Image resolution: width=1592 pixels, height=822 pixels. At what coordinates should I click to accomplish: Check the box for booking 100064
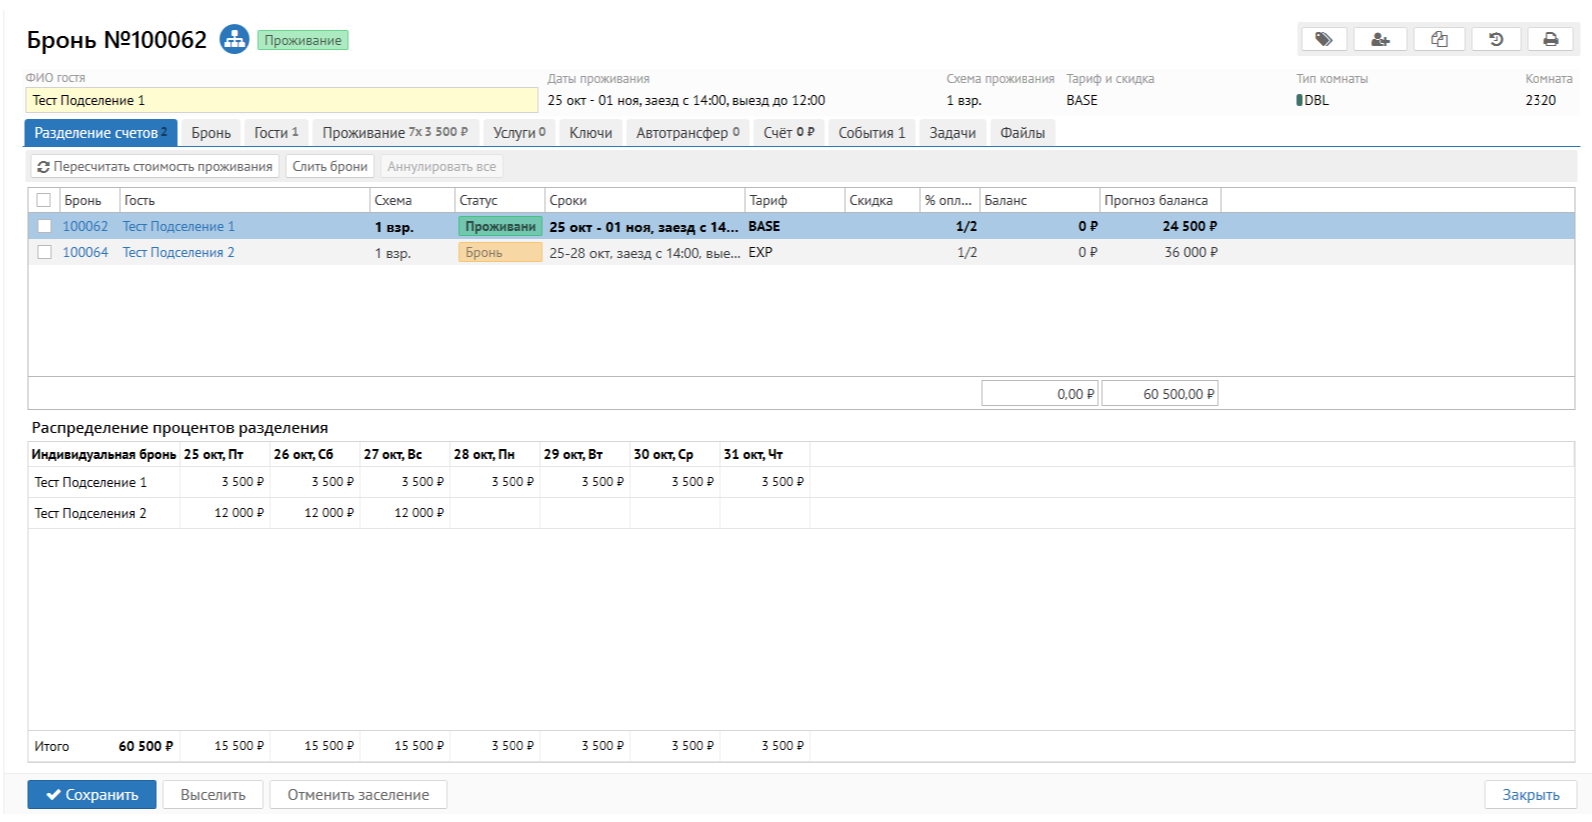click(44, 253)
